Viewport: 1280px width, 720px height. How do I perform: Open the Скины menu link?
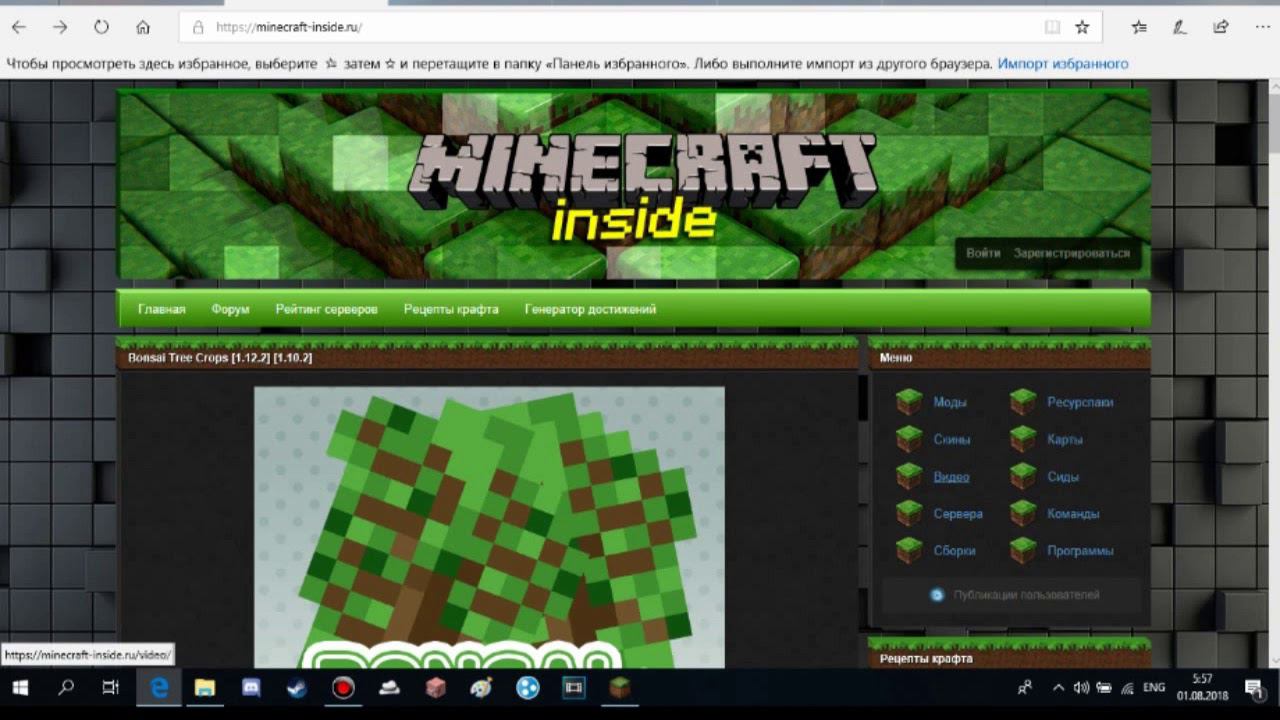(952, 439)
